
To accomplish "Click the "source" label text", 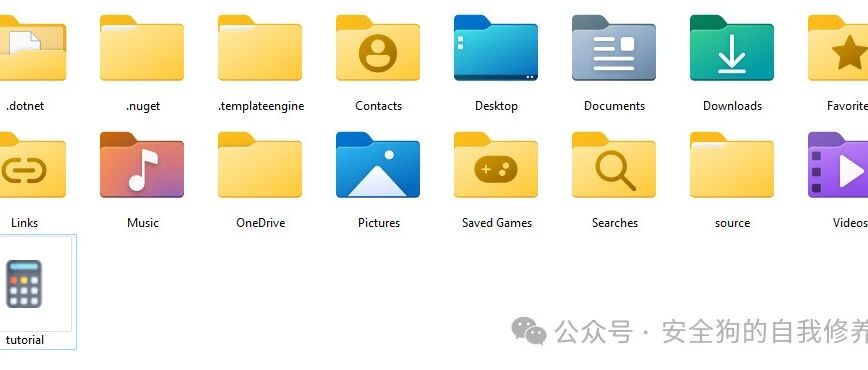I will coord(732,223).
